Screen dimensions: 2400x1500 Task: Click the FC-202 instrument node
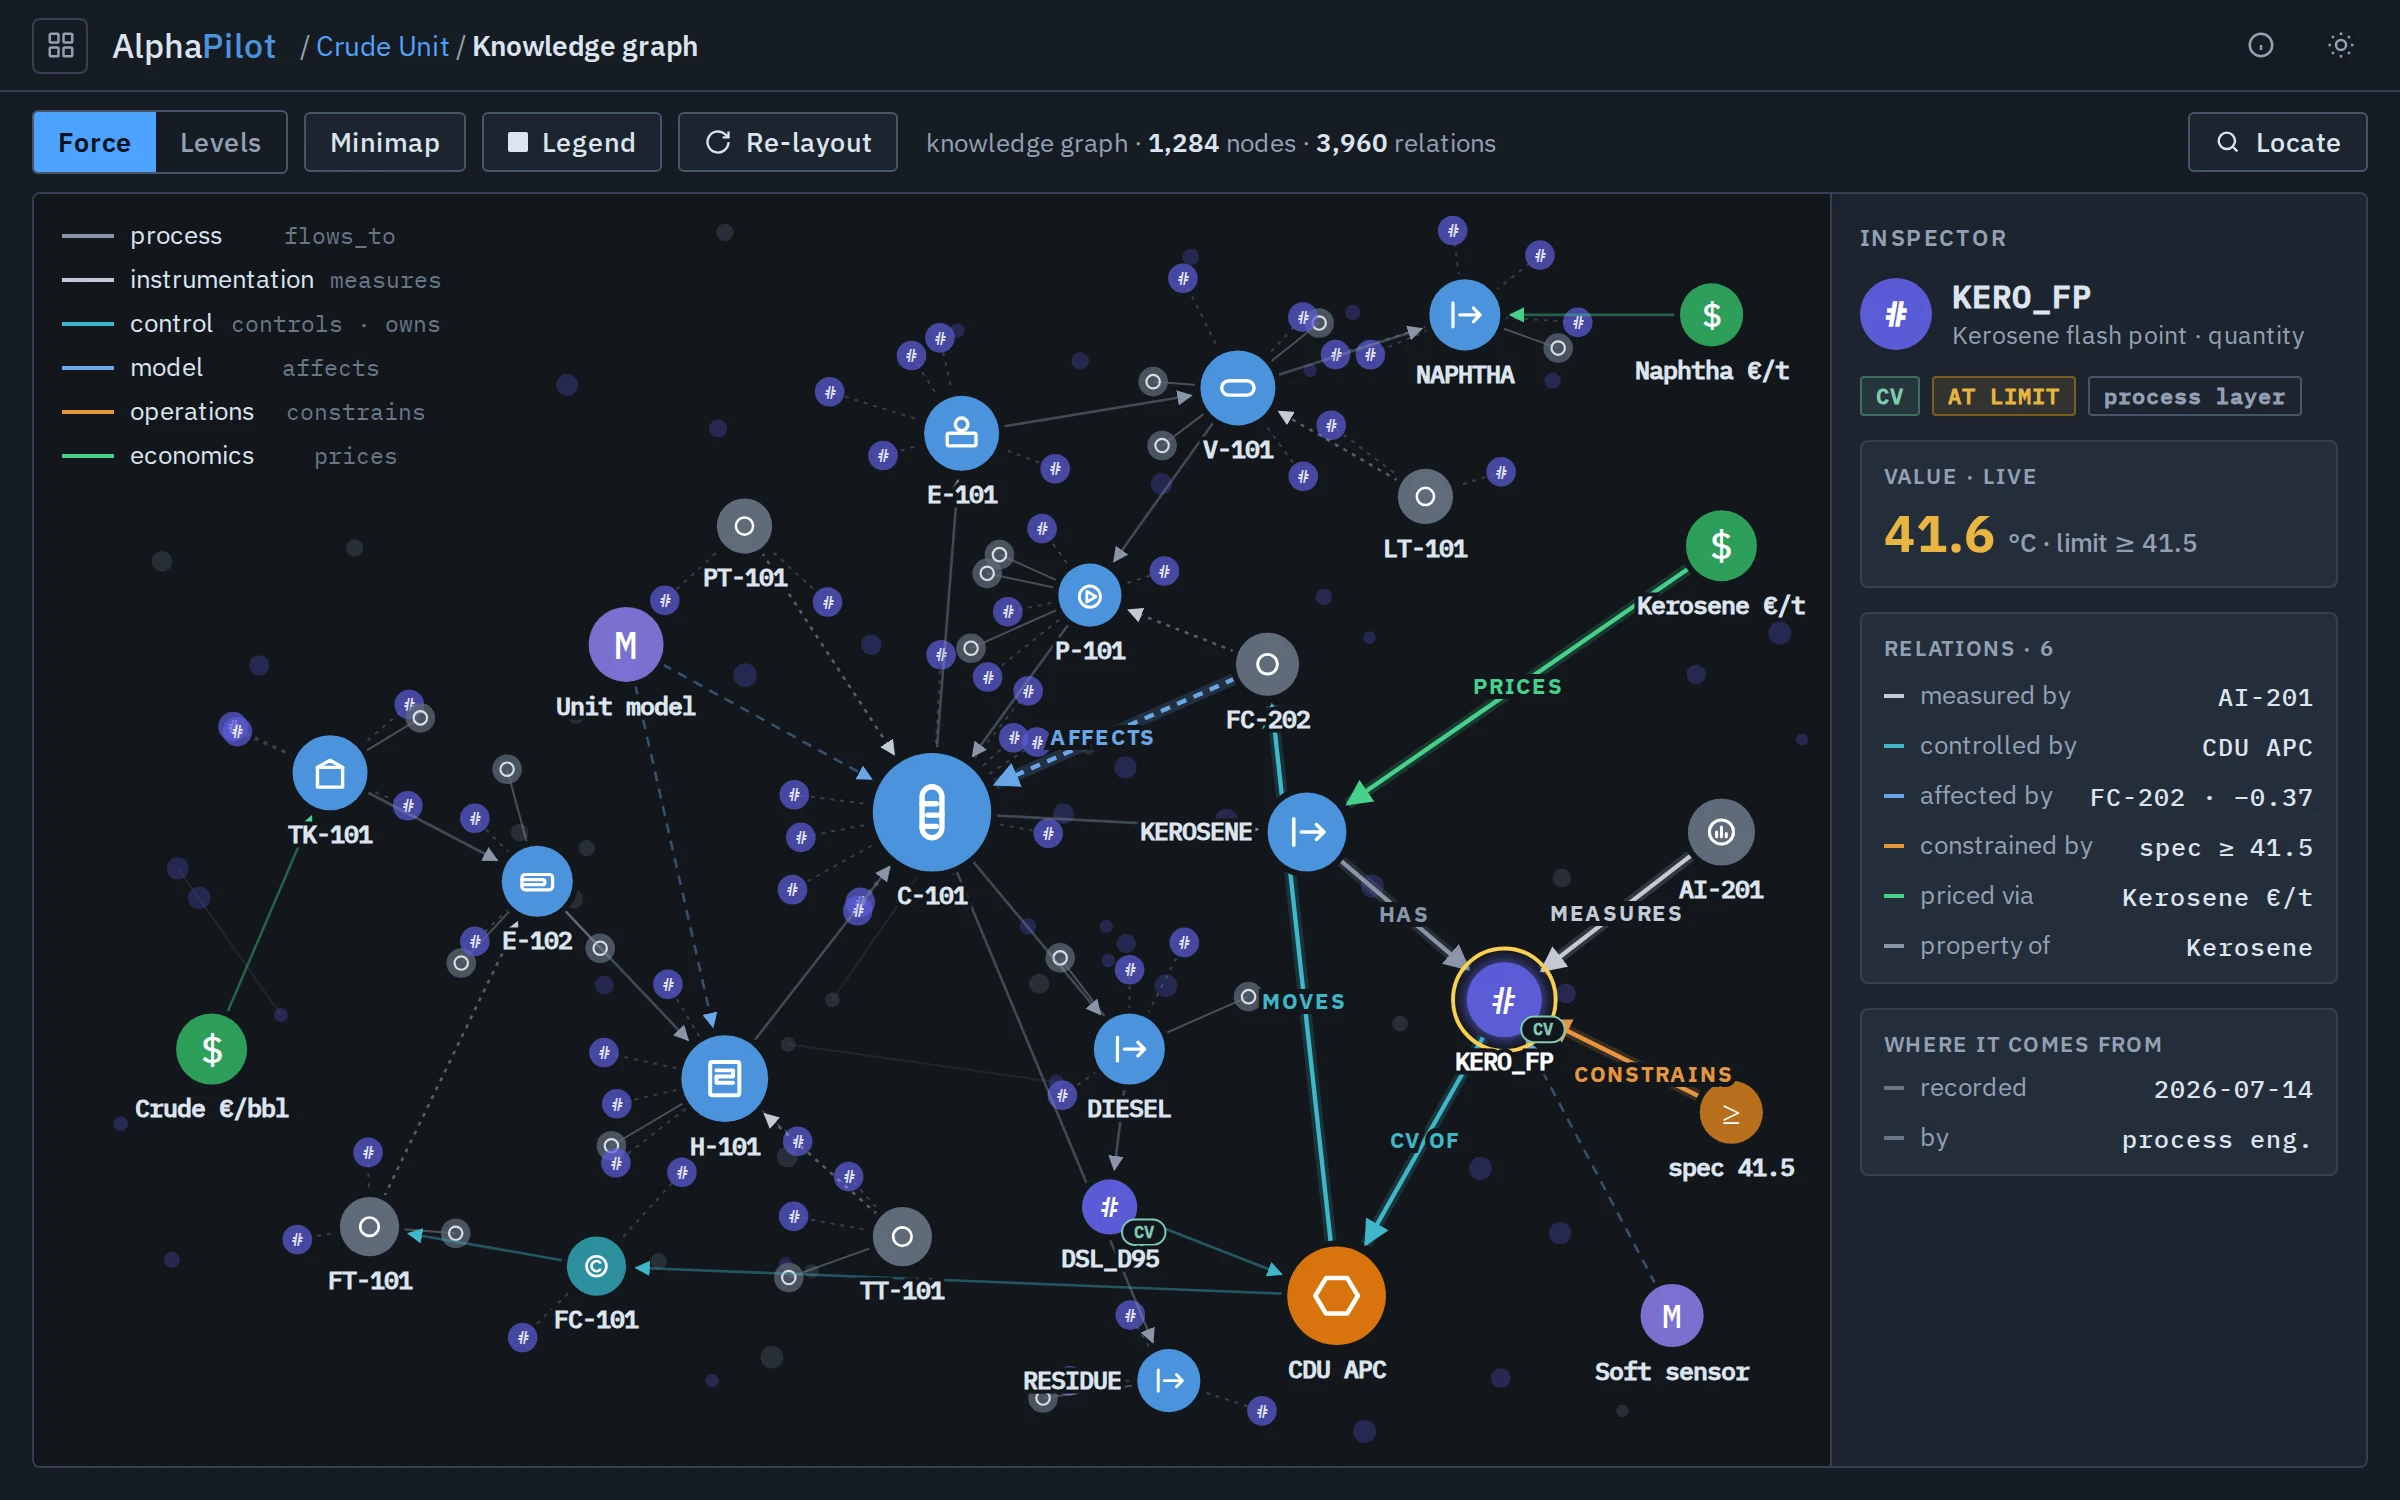[x=1266, y=664]
